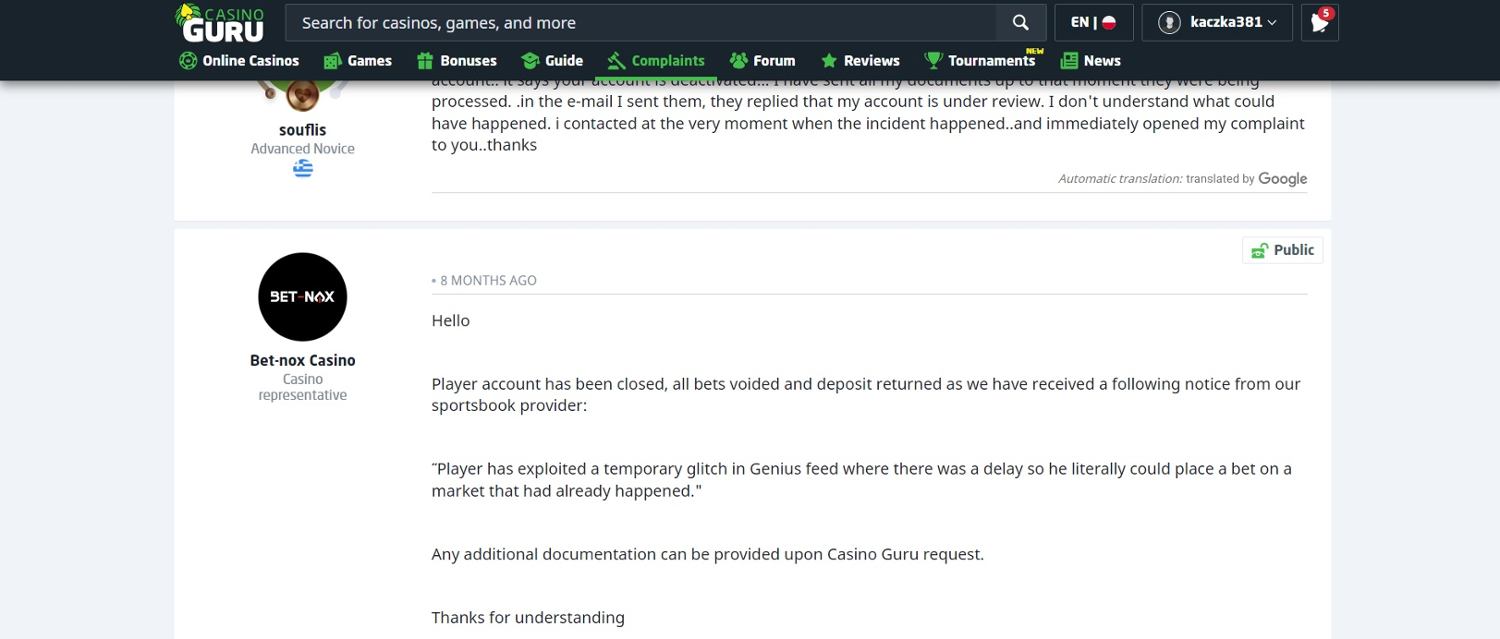Click the Public unlocked padlock badge

pyautogui.click(x=1282, y=250)
